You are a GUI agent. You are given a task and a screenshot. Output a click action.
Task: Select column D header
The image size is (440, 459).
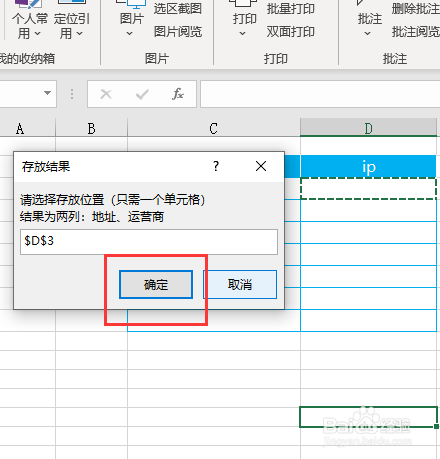pyautogui.click(x=368, y=128)
